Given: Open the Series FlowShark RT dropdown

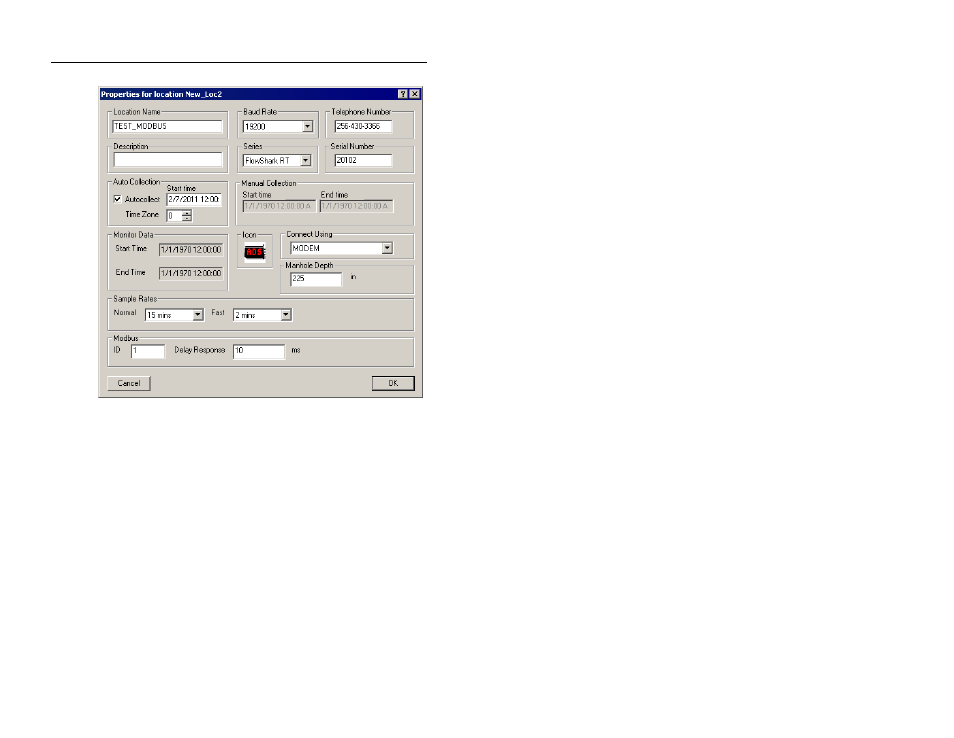Looking at the screenshot, I should coord(306,161).
